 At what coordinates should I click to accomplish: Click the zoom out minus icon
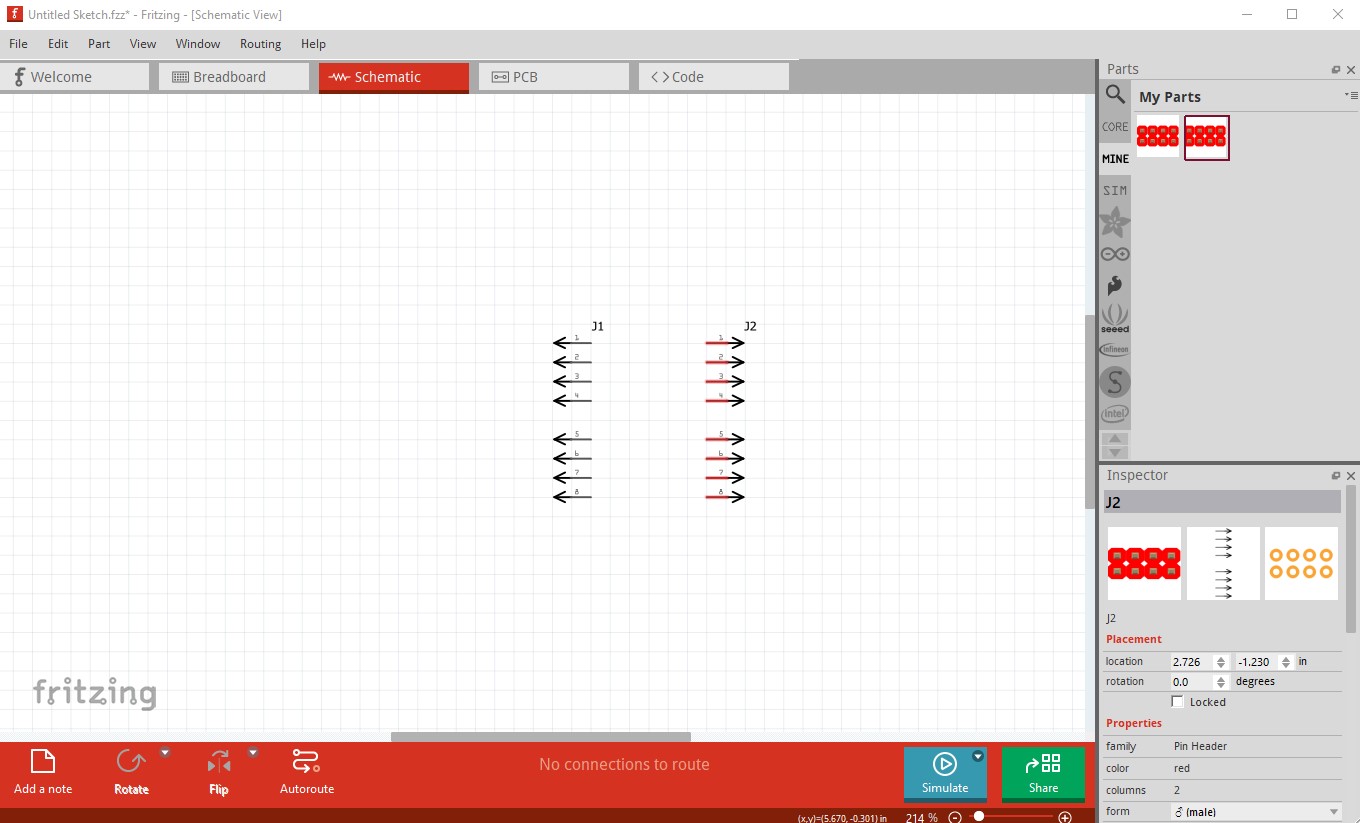(955, 817)
